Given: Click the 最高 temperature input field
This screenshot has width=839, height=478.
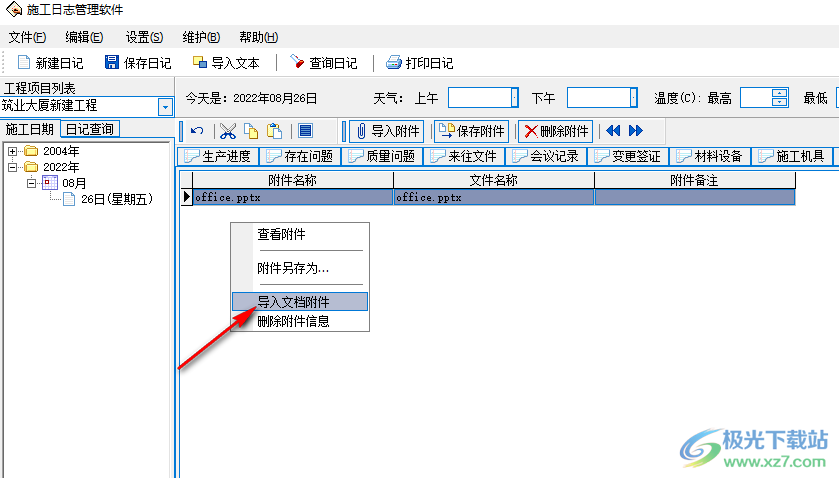Looking at the screenshot, I should [756, 98].
